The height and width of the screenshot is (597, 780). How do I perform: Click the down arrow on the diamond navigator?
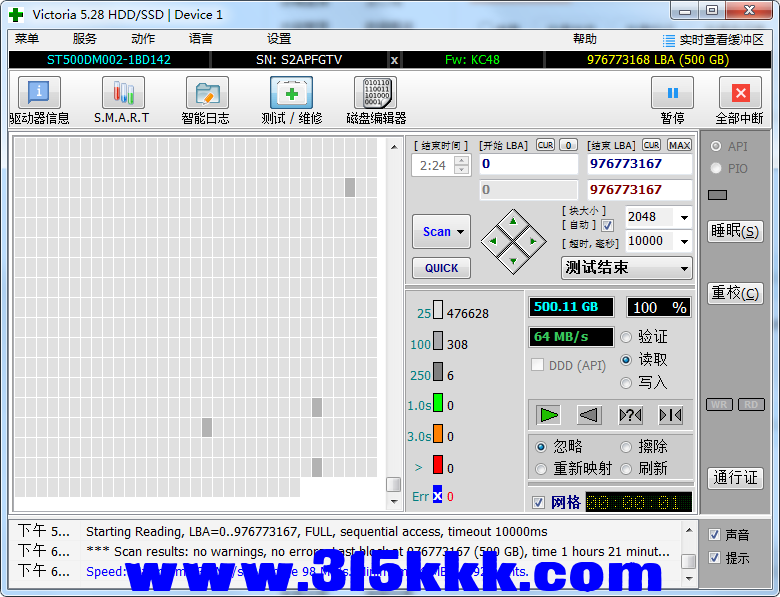(x=513, y=261)
